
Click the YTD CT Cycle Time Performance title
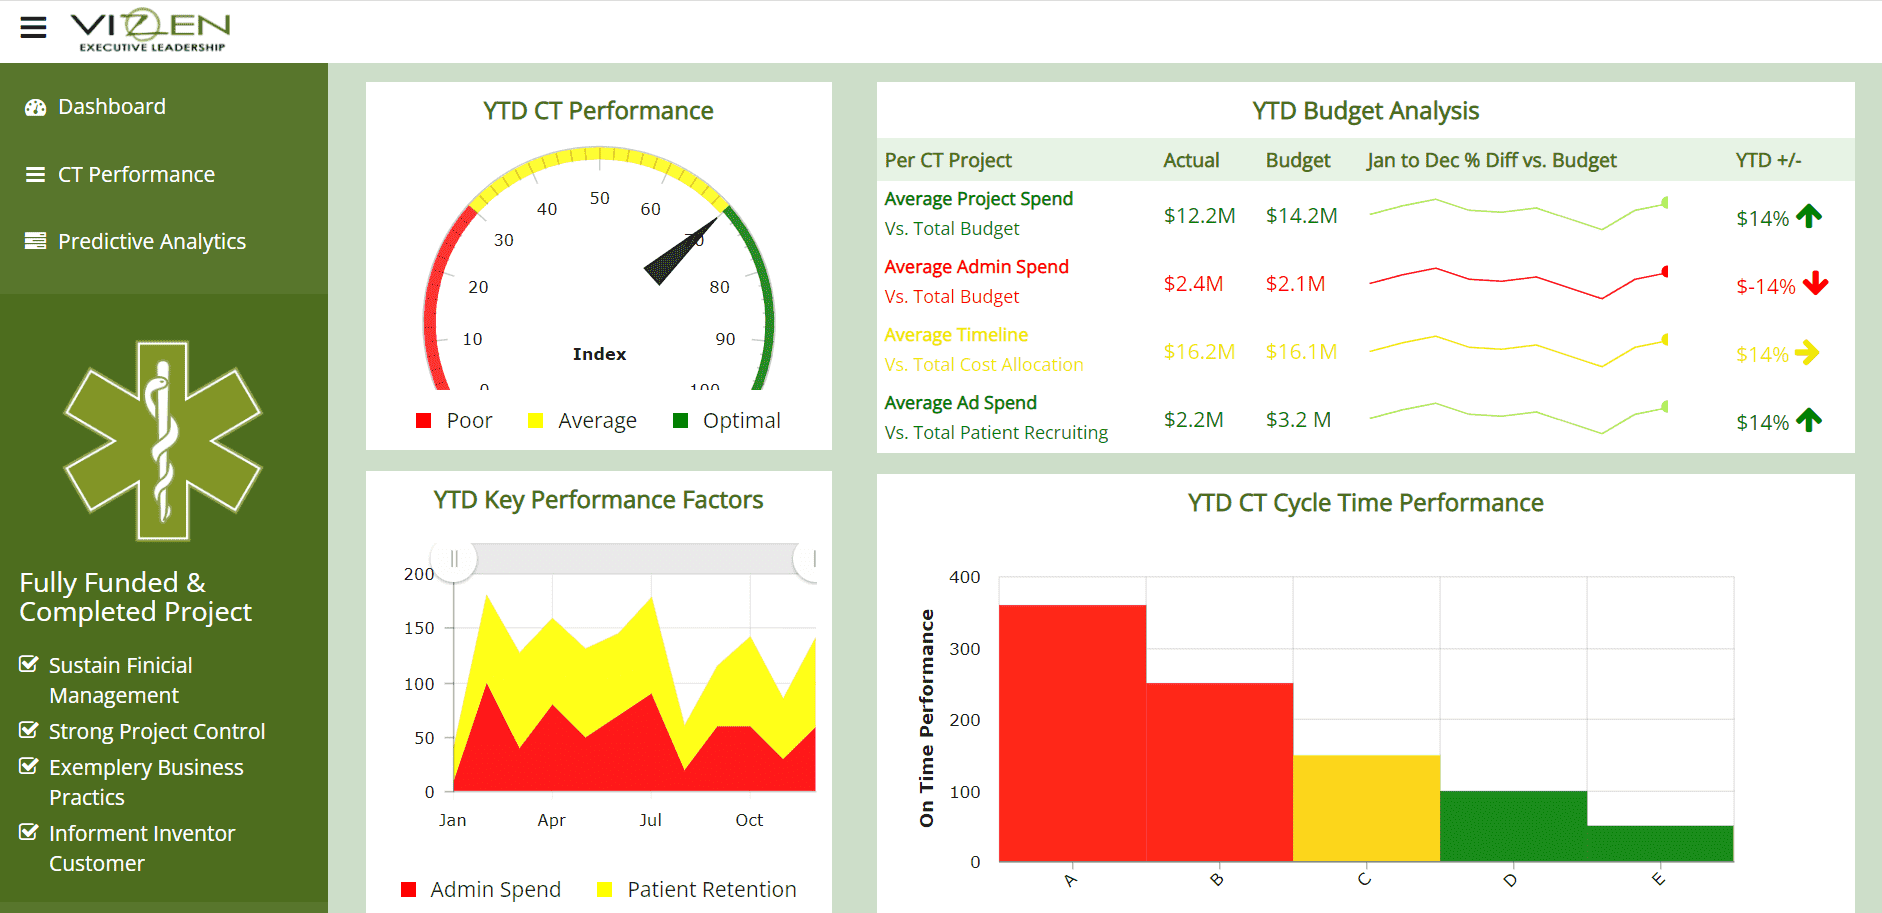click(x=1365, y=503)
